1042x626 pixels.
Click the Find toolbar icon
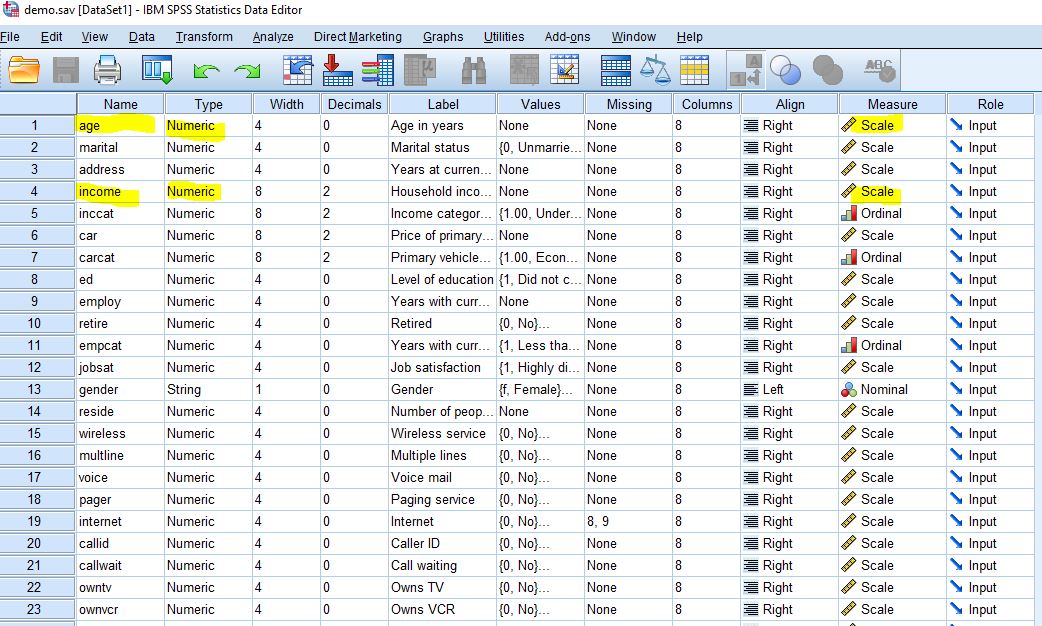pos(473,70)
